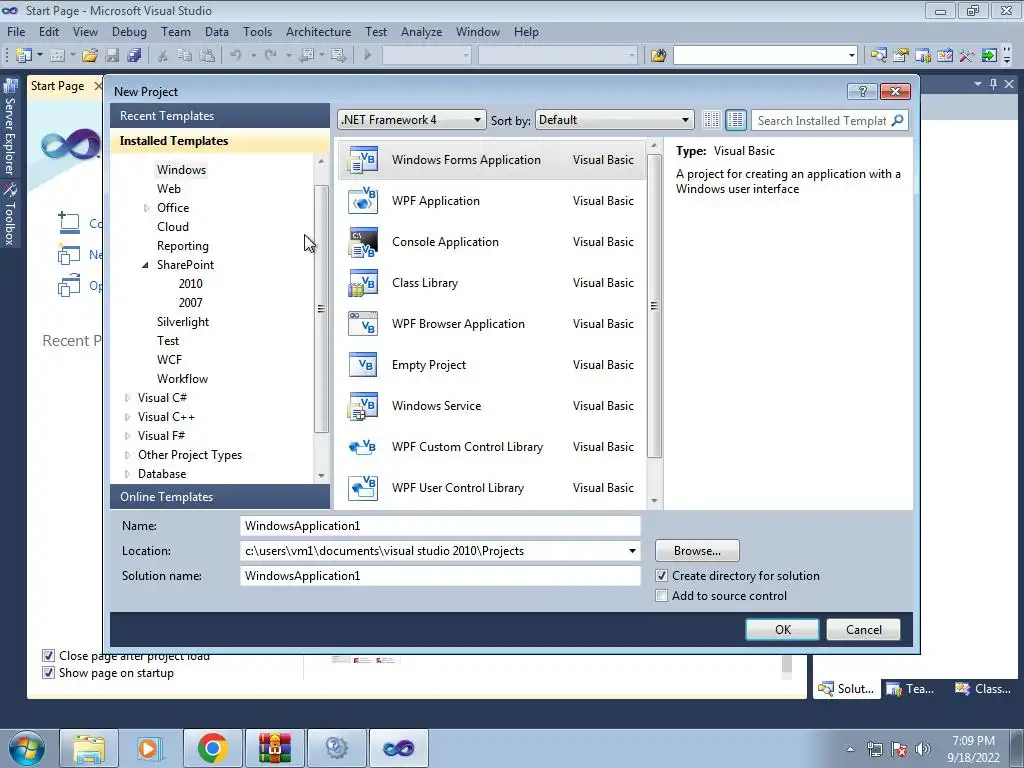Image resolution: width=1024 pixels, height=768 pixels.
Task: Click the Open File toolbar icon
Action: pyautogui.click(x=90, y=56)
